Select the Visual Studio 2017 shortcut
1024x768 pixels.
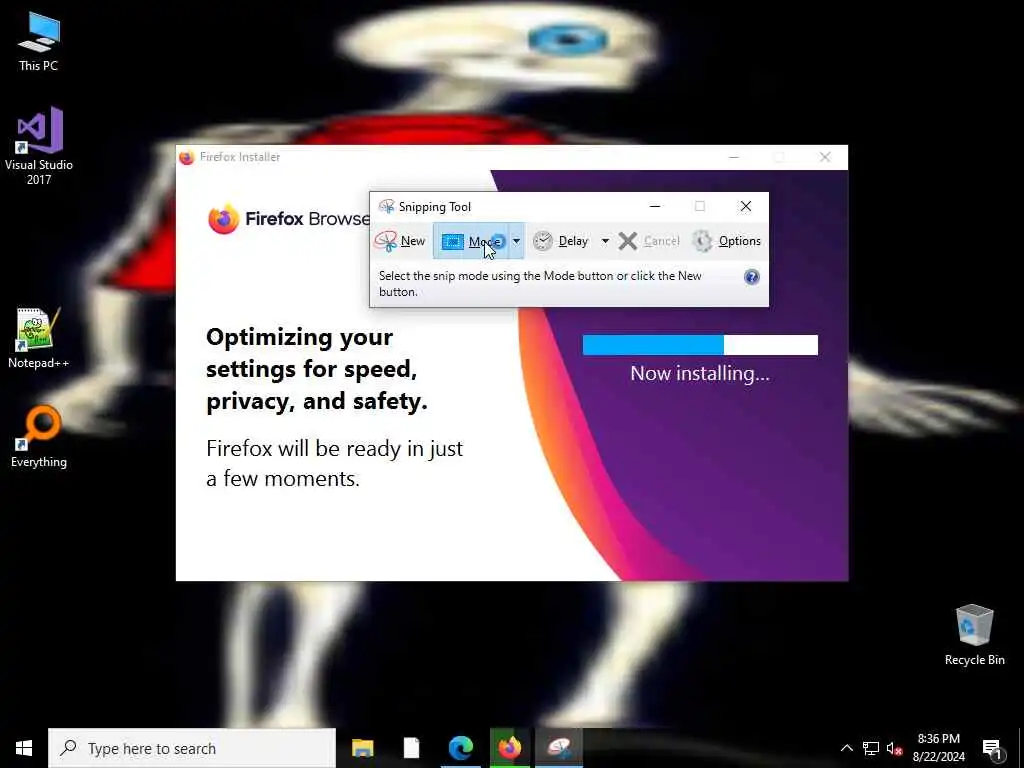coord(39,146)
